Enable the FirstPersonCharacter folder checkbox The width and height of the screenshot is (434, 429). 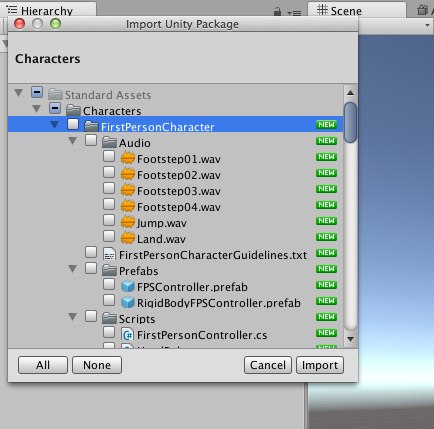(x=73, y=124)
